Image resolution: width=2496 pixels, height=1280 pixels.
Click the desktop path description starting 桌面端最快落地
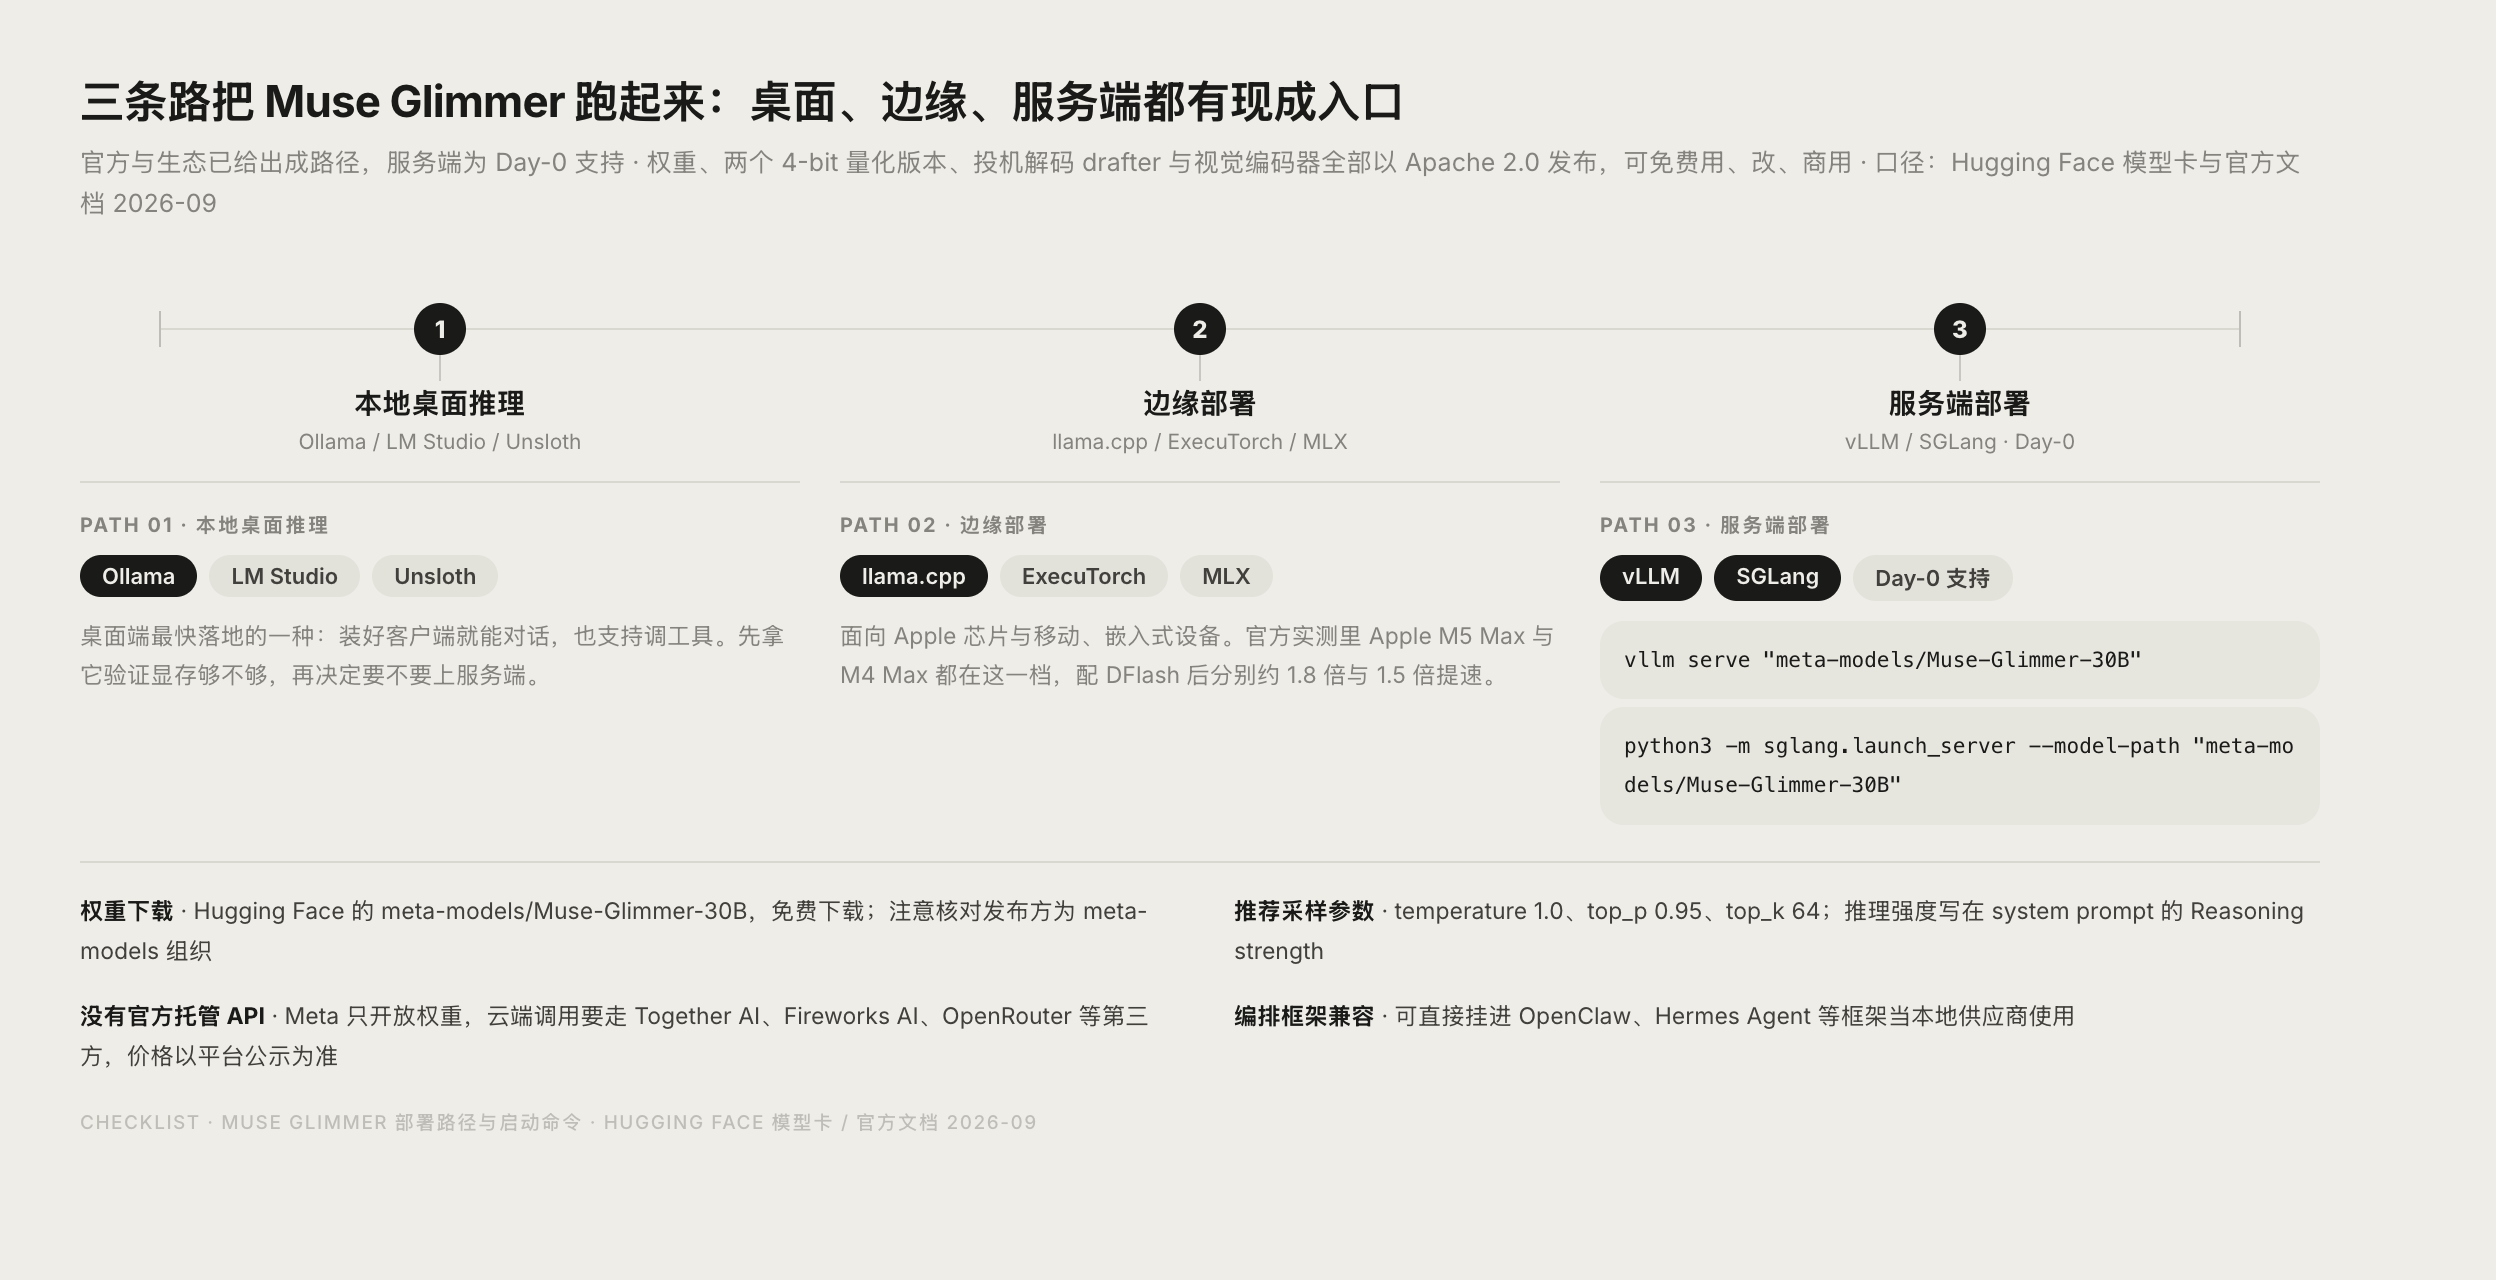pos(432,656)
